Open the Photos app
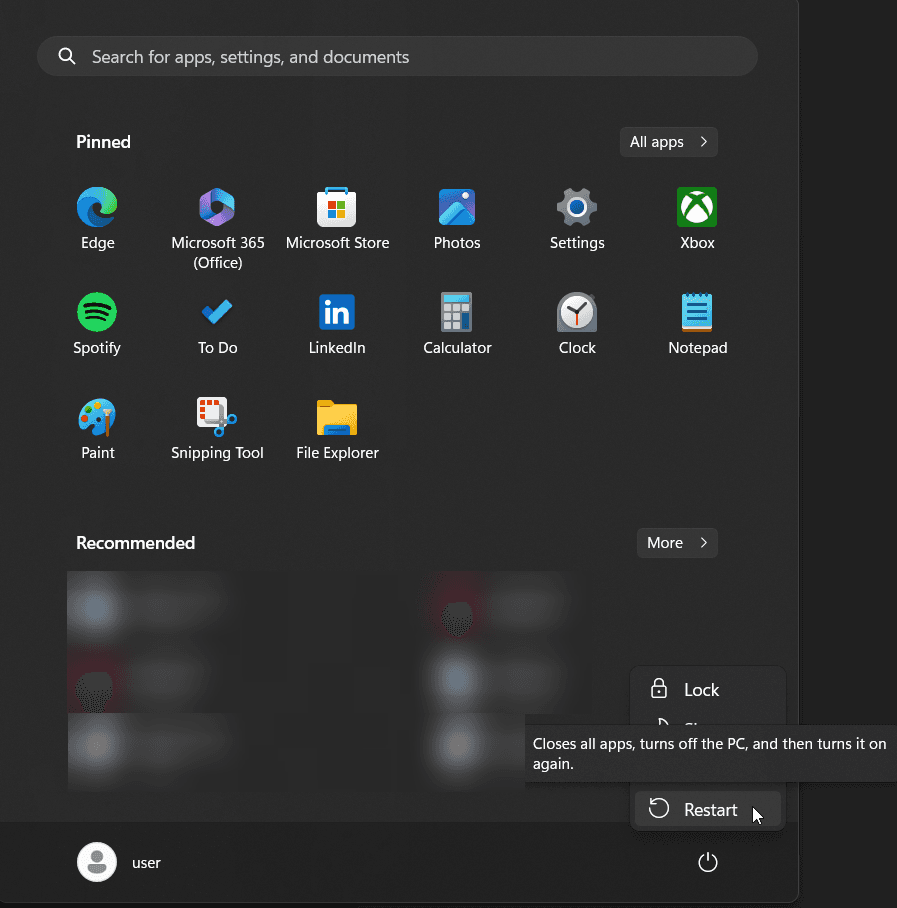 pos(457,218)
